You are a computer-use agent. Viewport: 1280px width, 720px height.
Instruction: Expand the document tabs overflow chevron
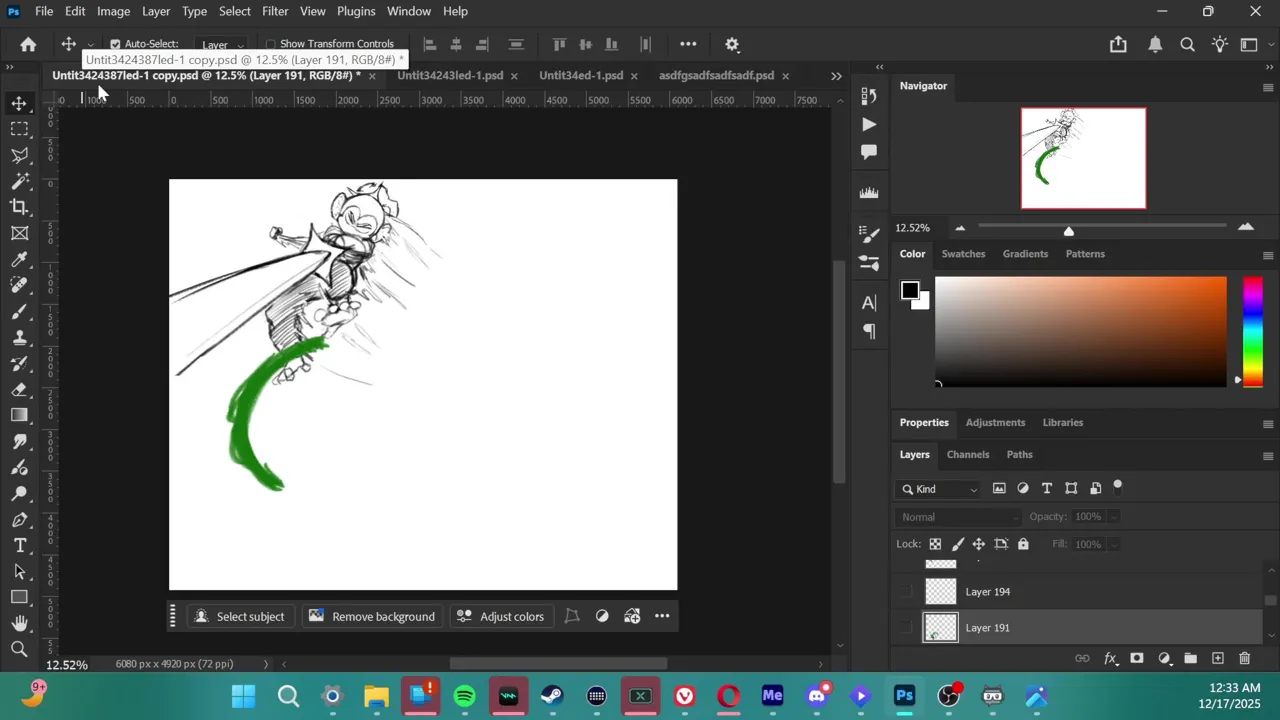(836, 76)
